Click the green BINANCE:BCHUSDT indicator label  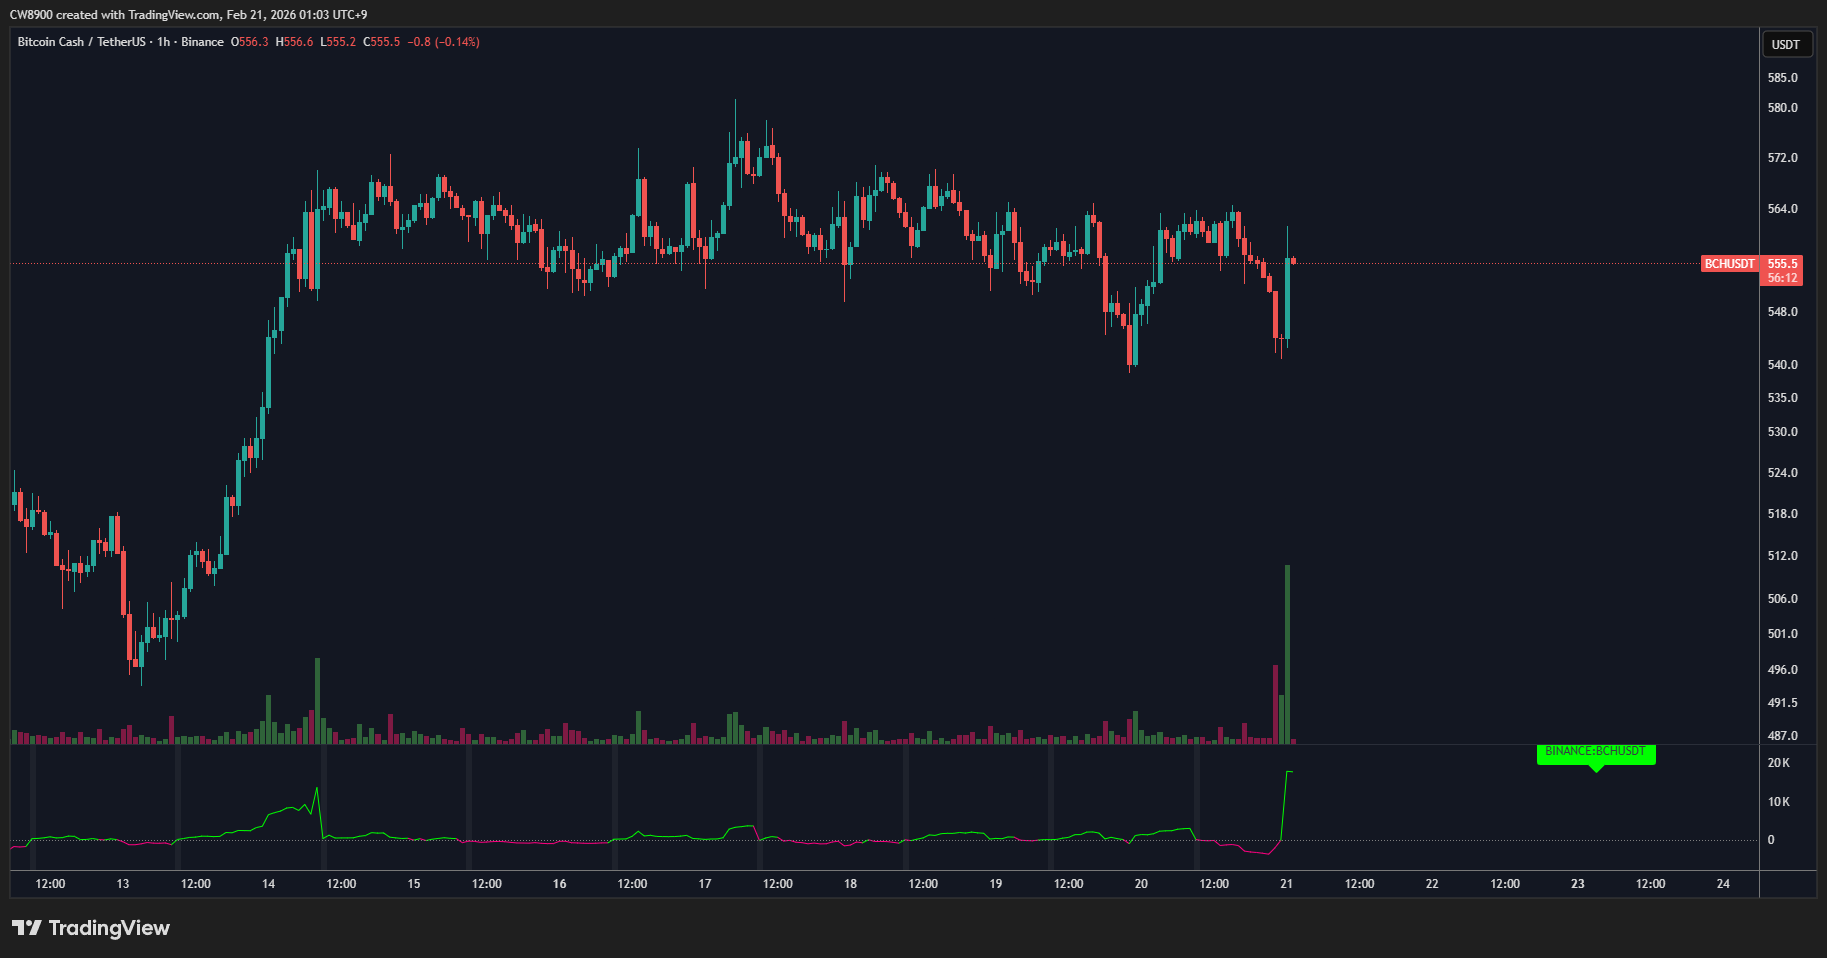point(1596,752)
